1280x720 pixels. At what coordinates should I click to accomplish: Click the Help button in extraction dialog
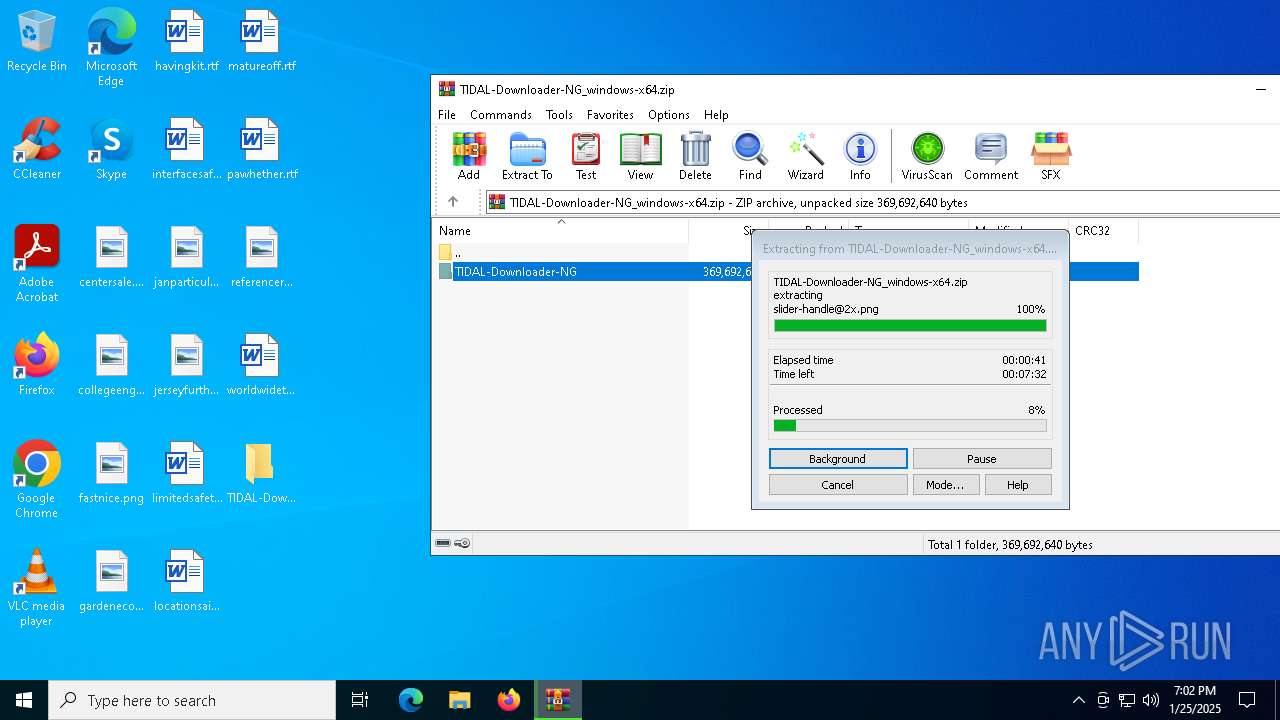[1018, 484]
